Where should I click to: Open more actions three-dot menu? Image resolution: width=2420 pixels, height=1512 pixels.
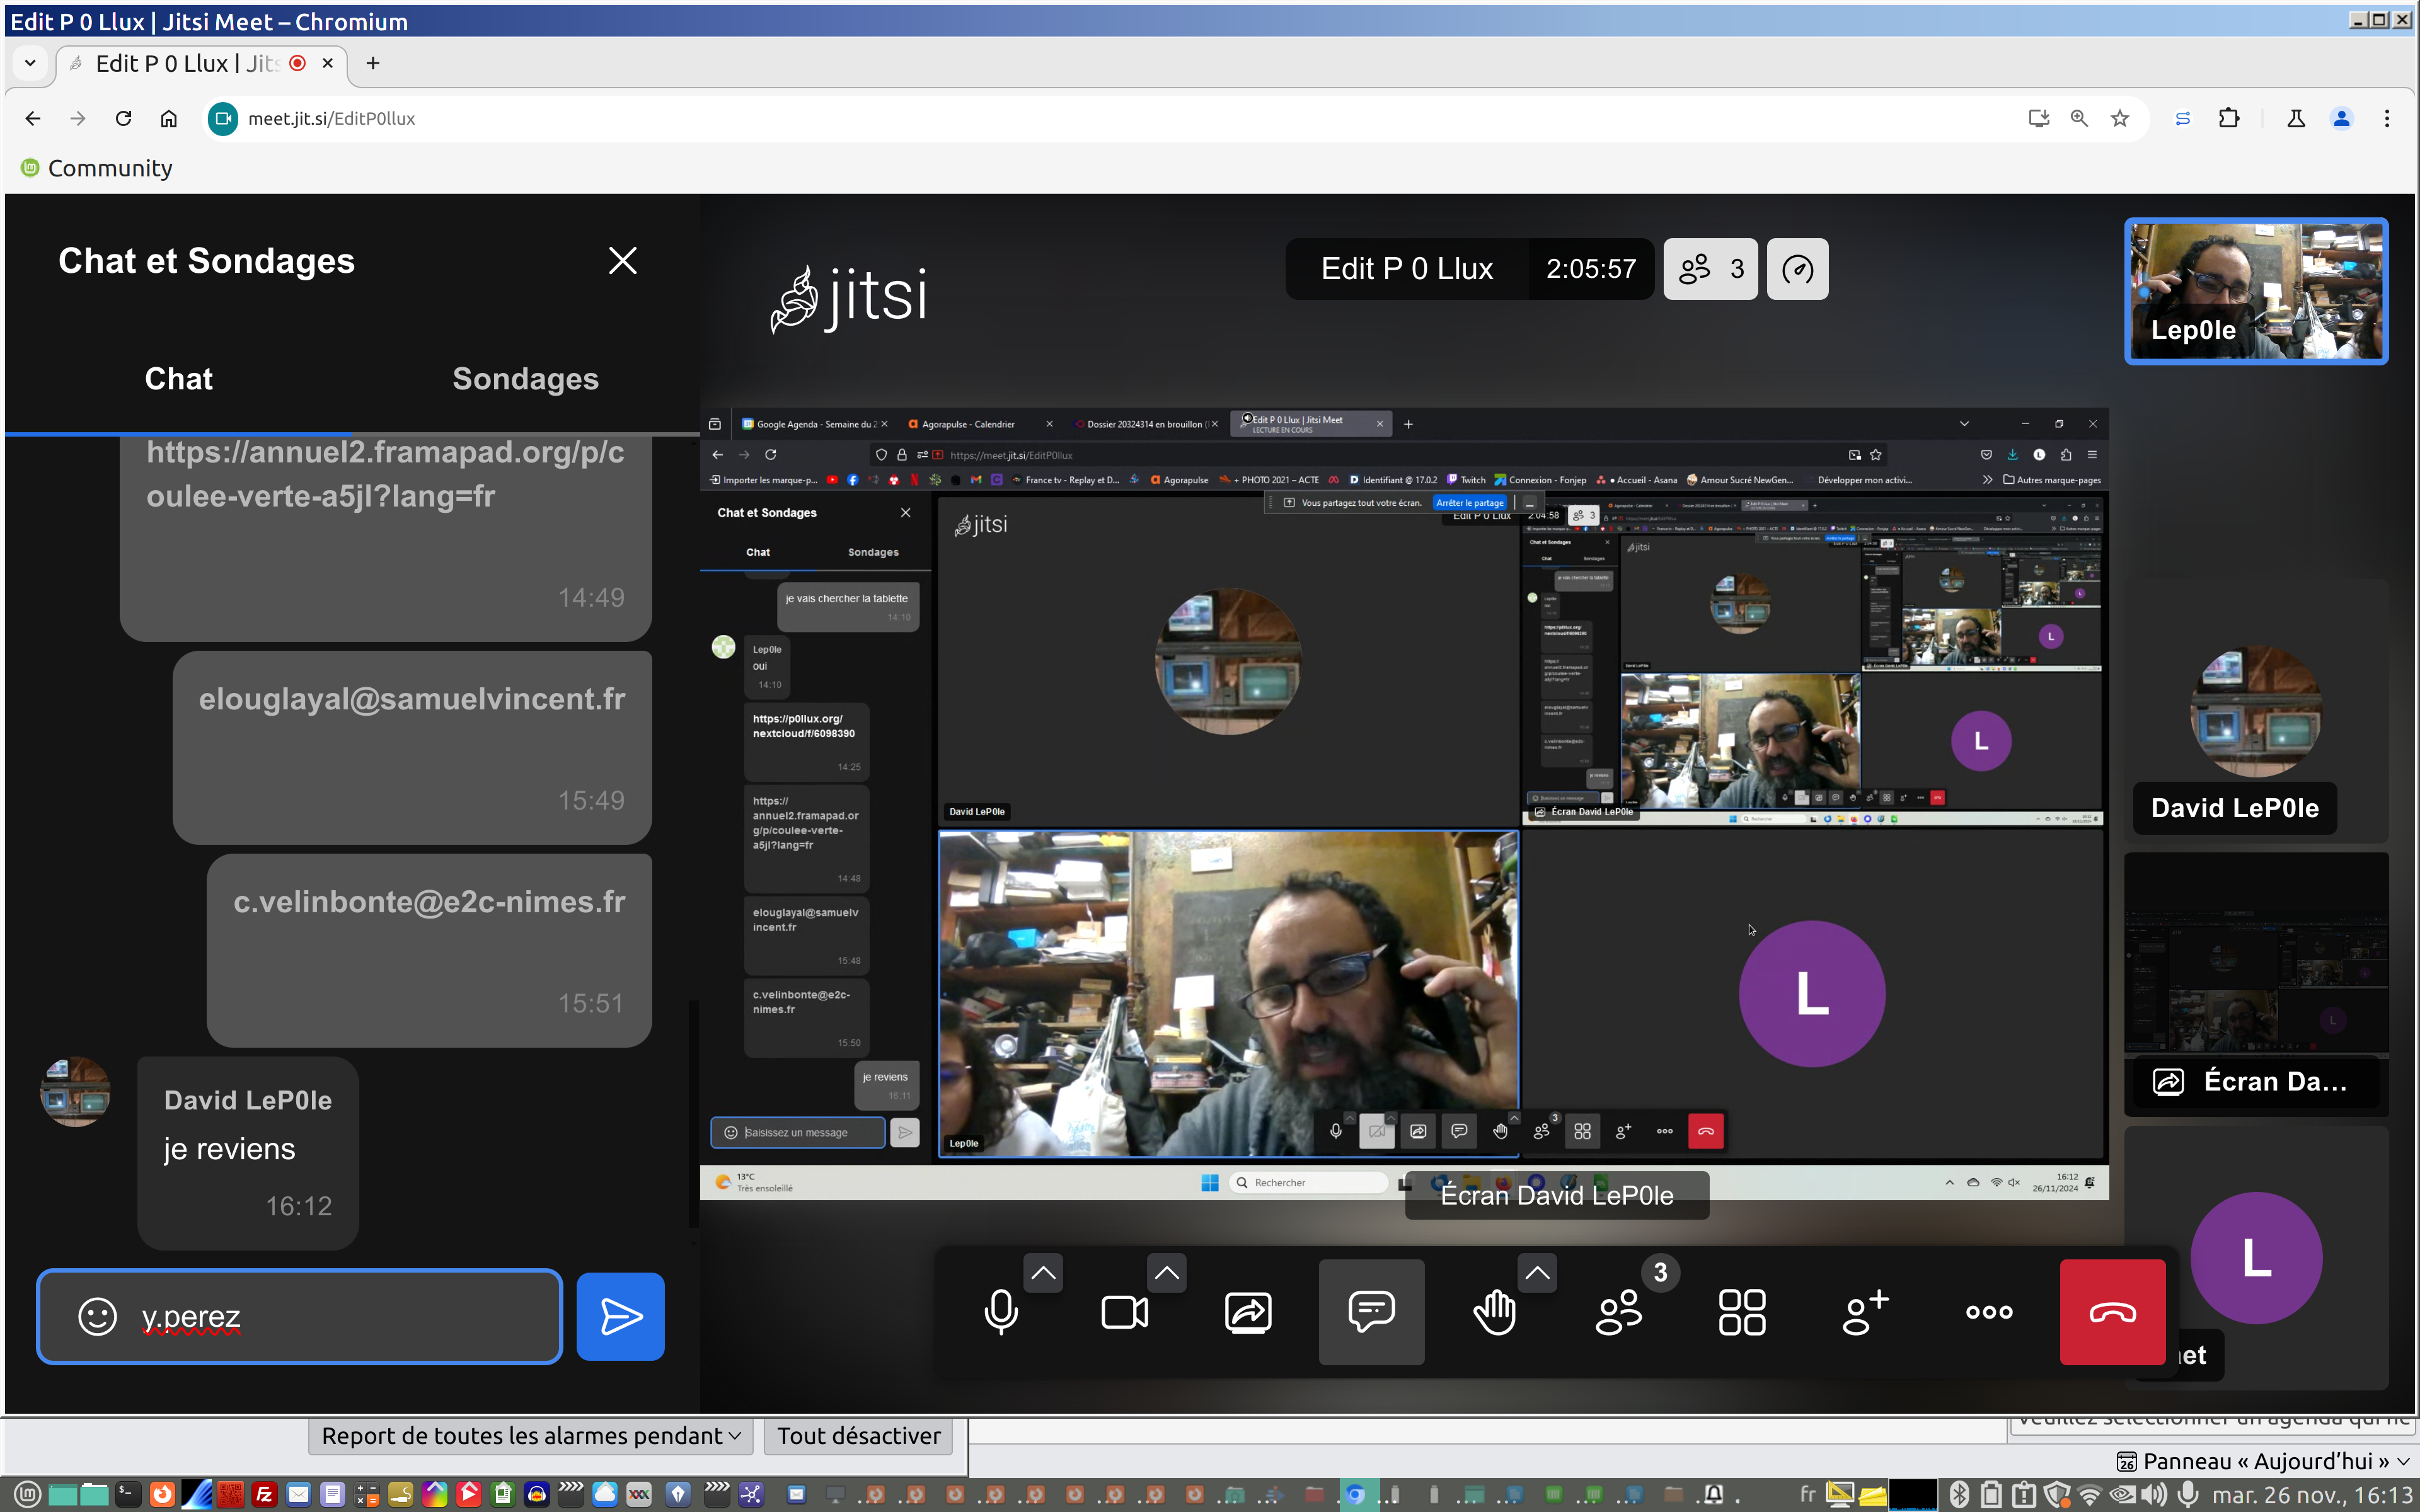click(x=1989, y=1312)
